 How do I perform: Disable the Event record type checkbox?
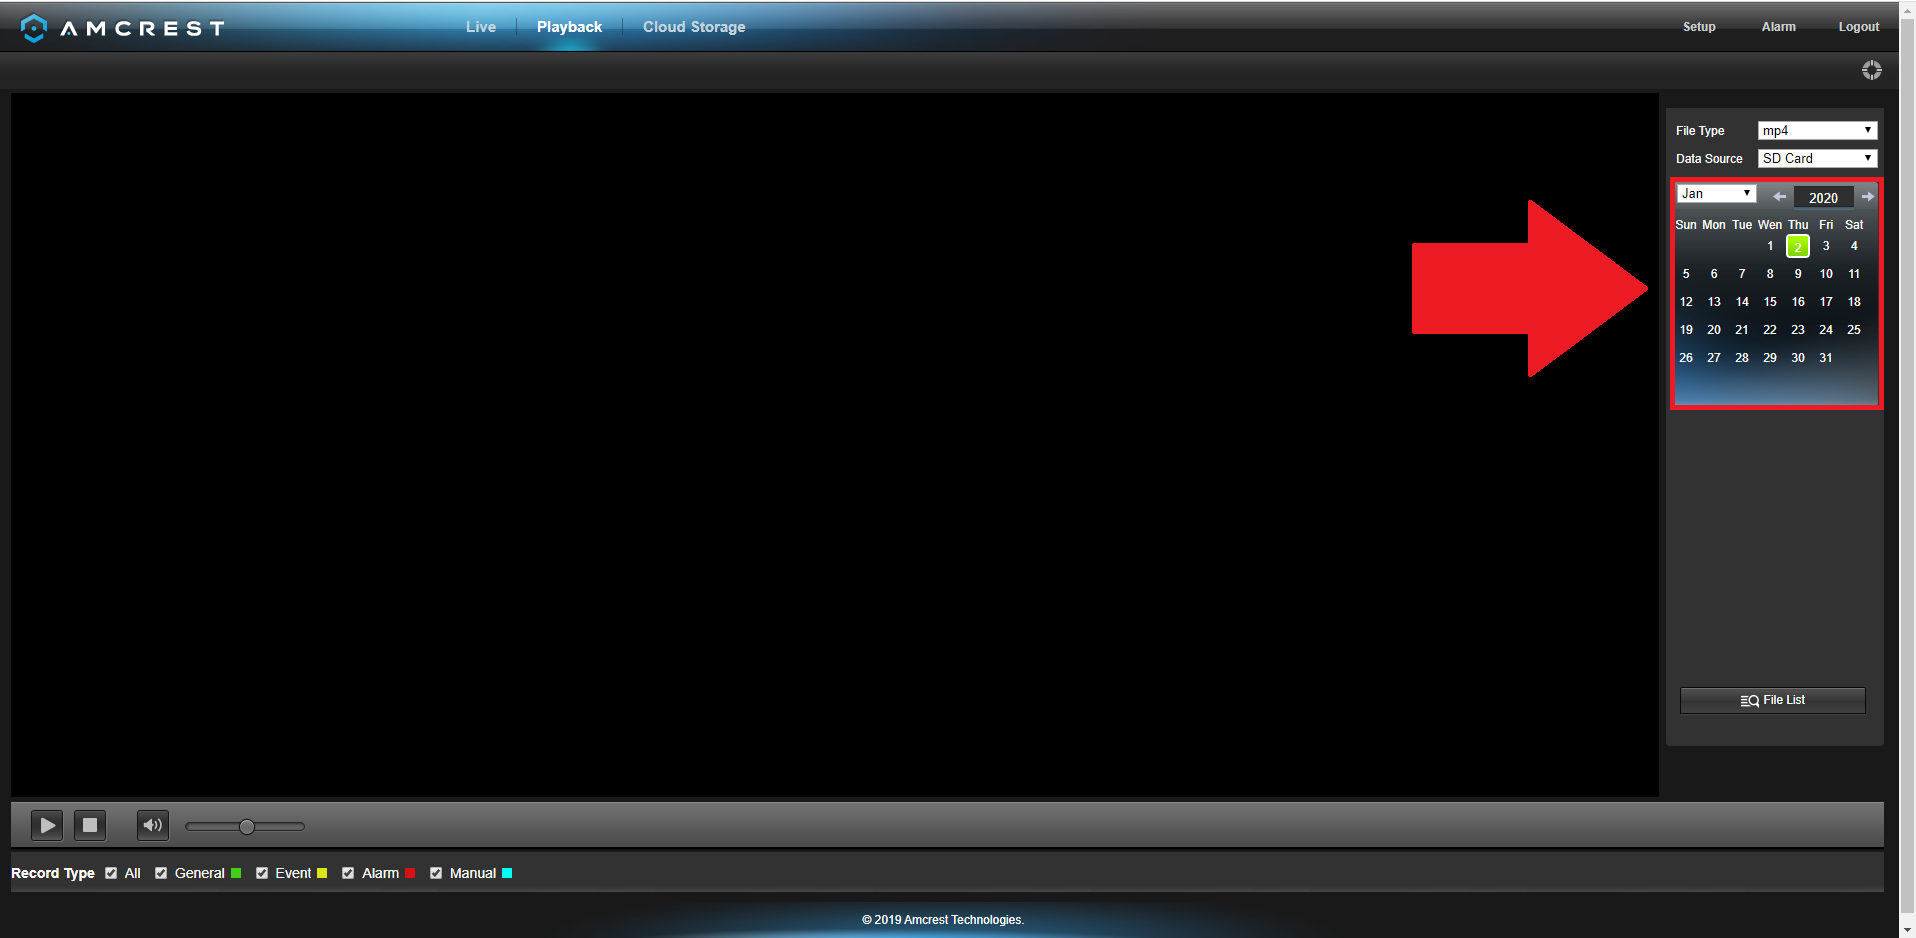coord(262,873)
